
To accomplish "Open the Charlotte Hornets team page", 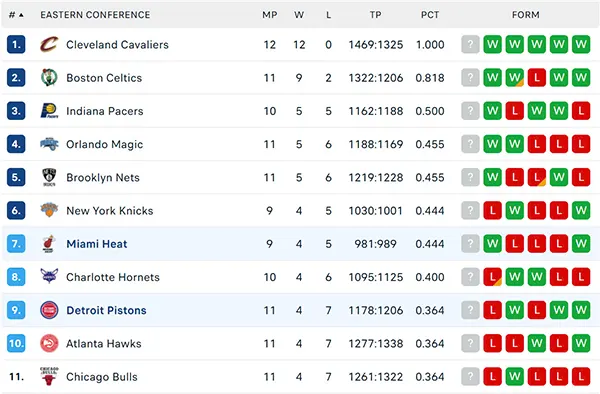I will [x=113, y=277].
